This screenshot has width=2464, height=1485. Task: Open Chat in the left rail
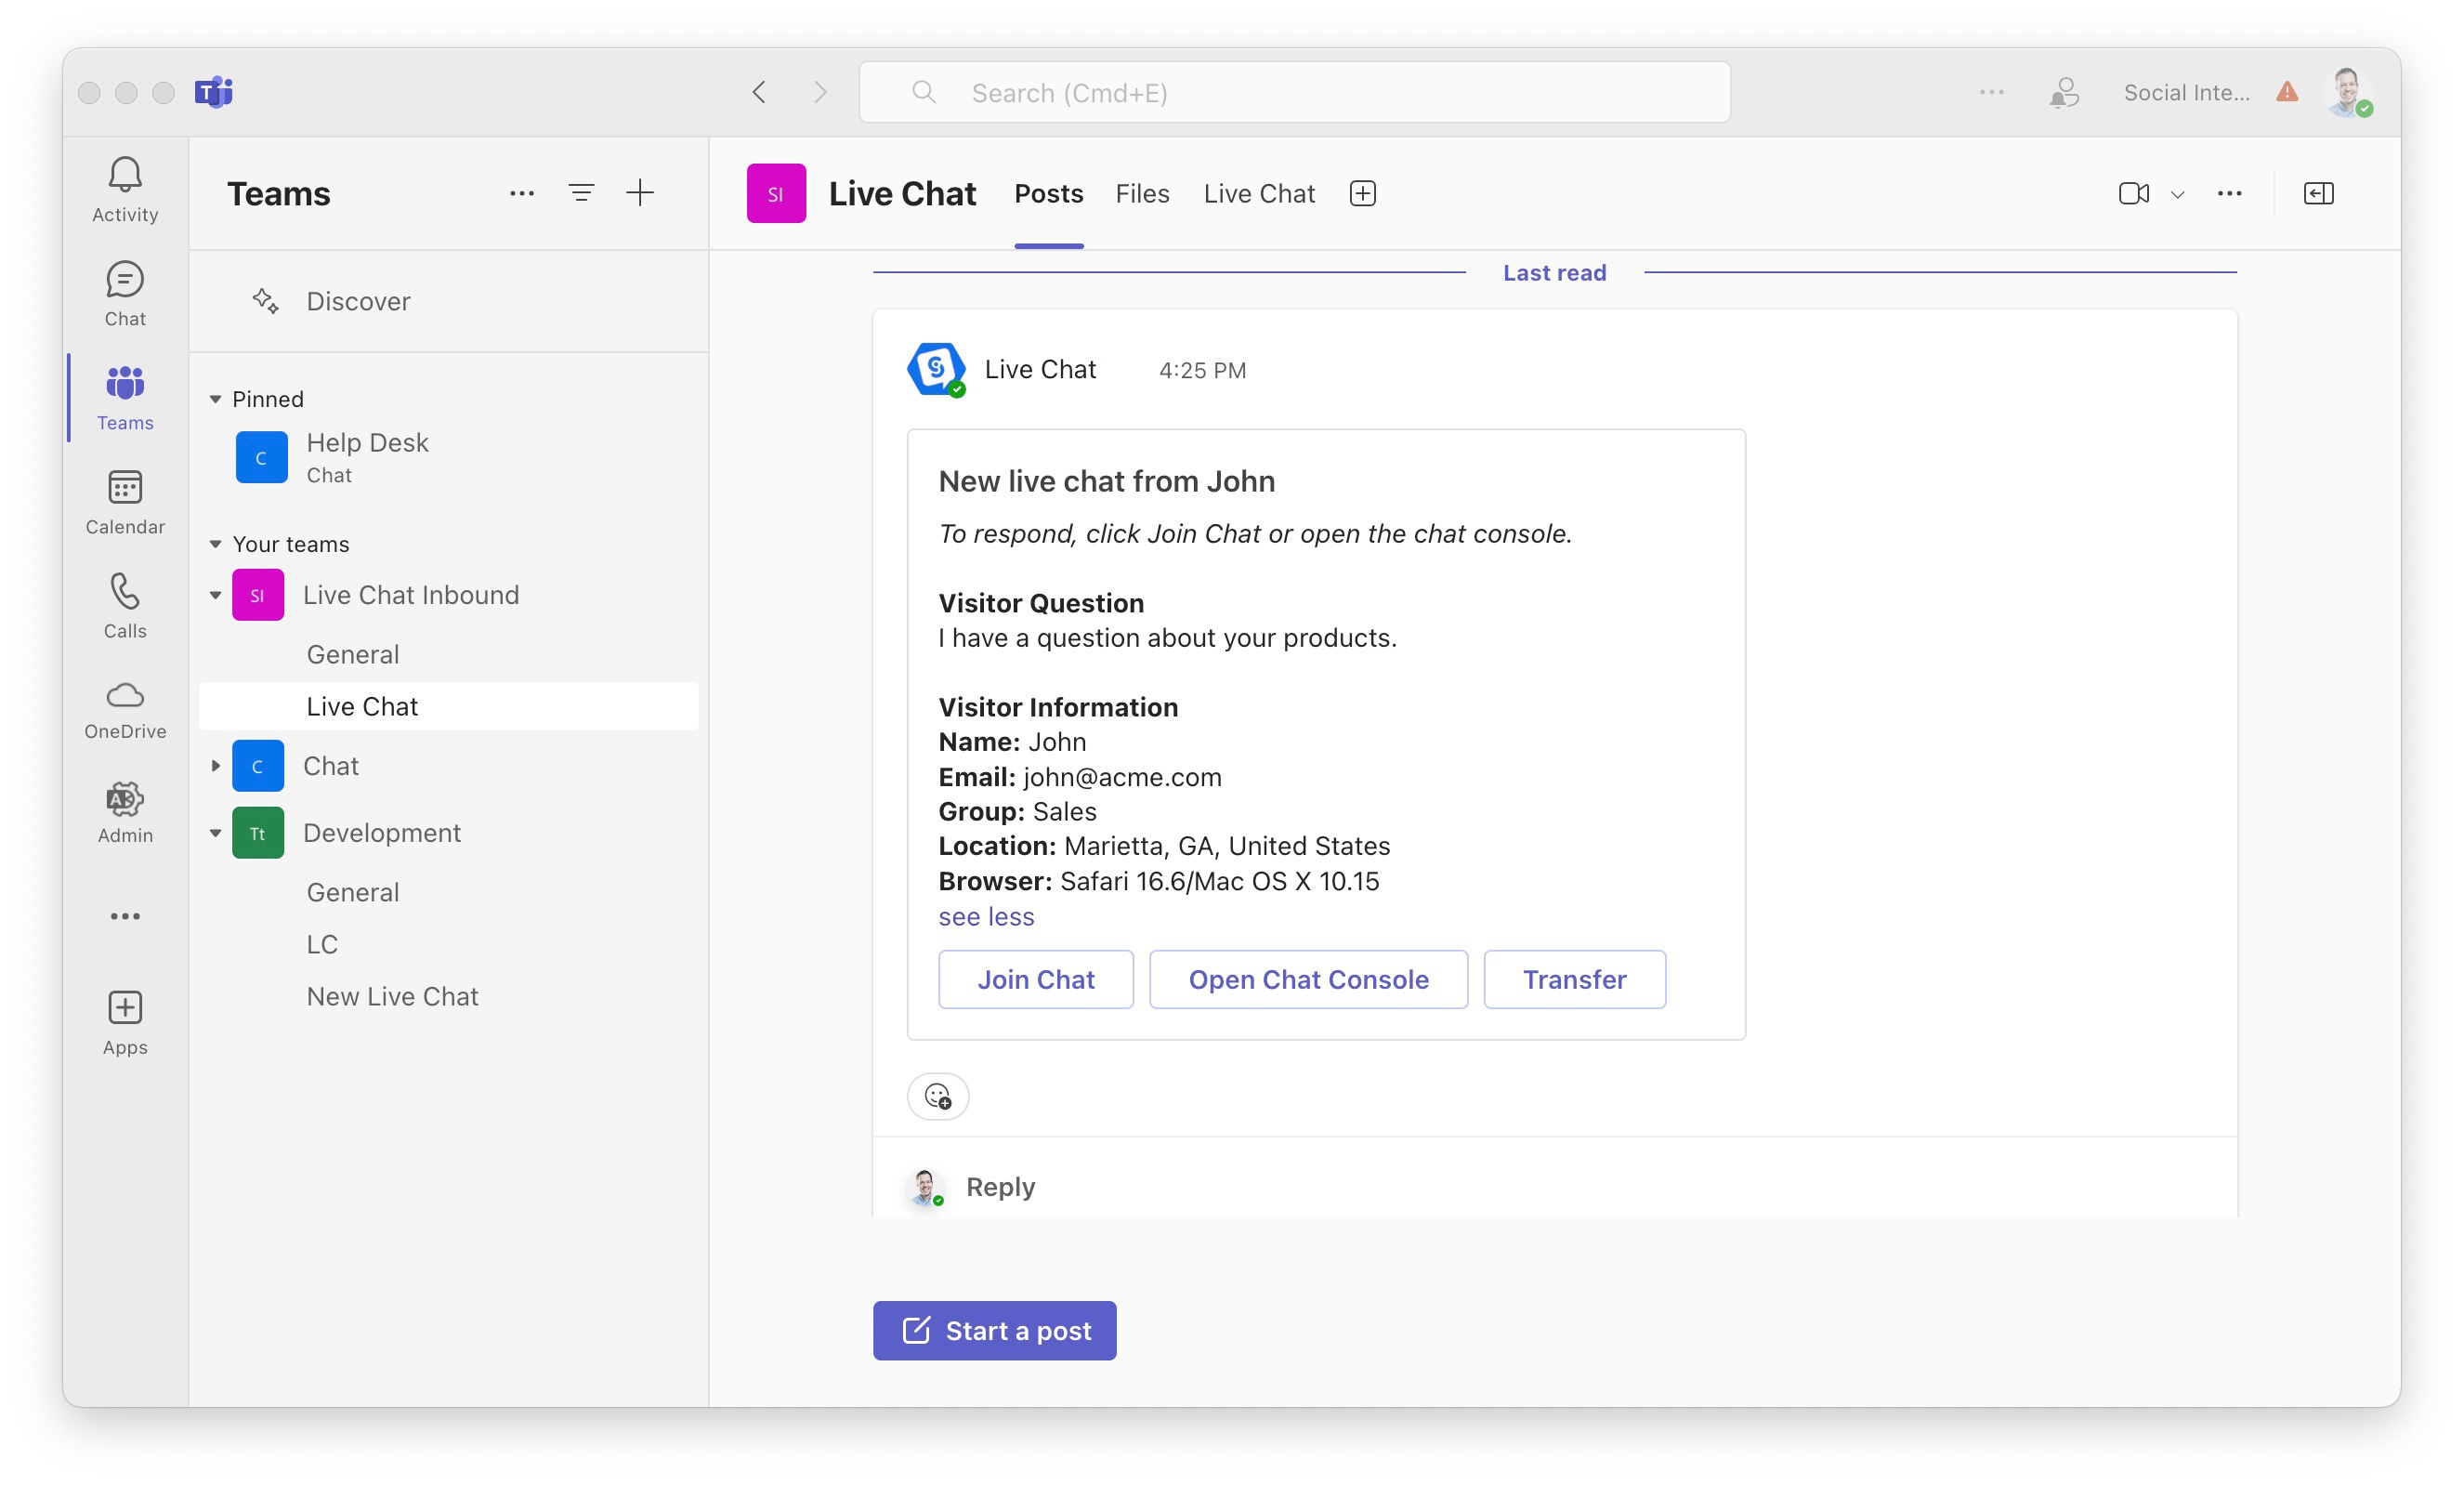[125, 294]
